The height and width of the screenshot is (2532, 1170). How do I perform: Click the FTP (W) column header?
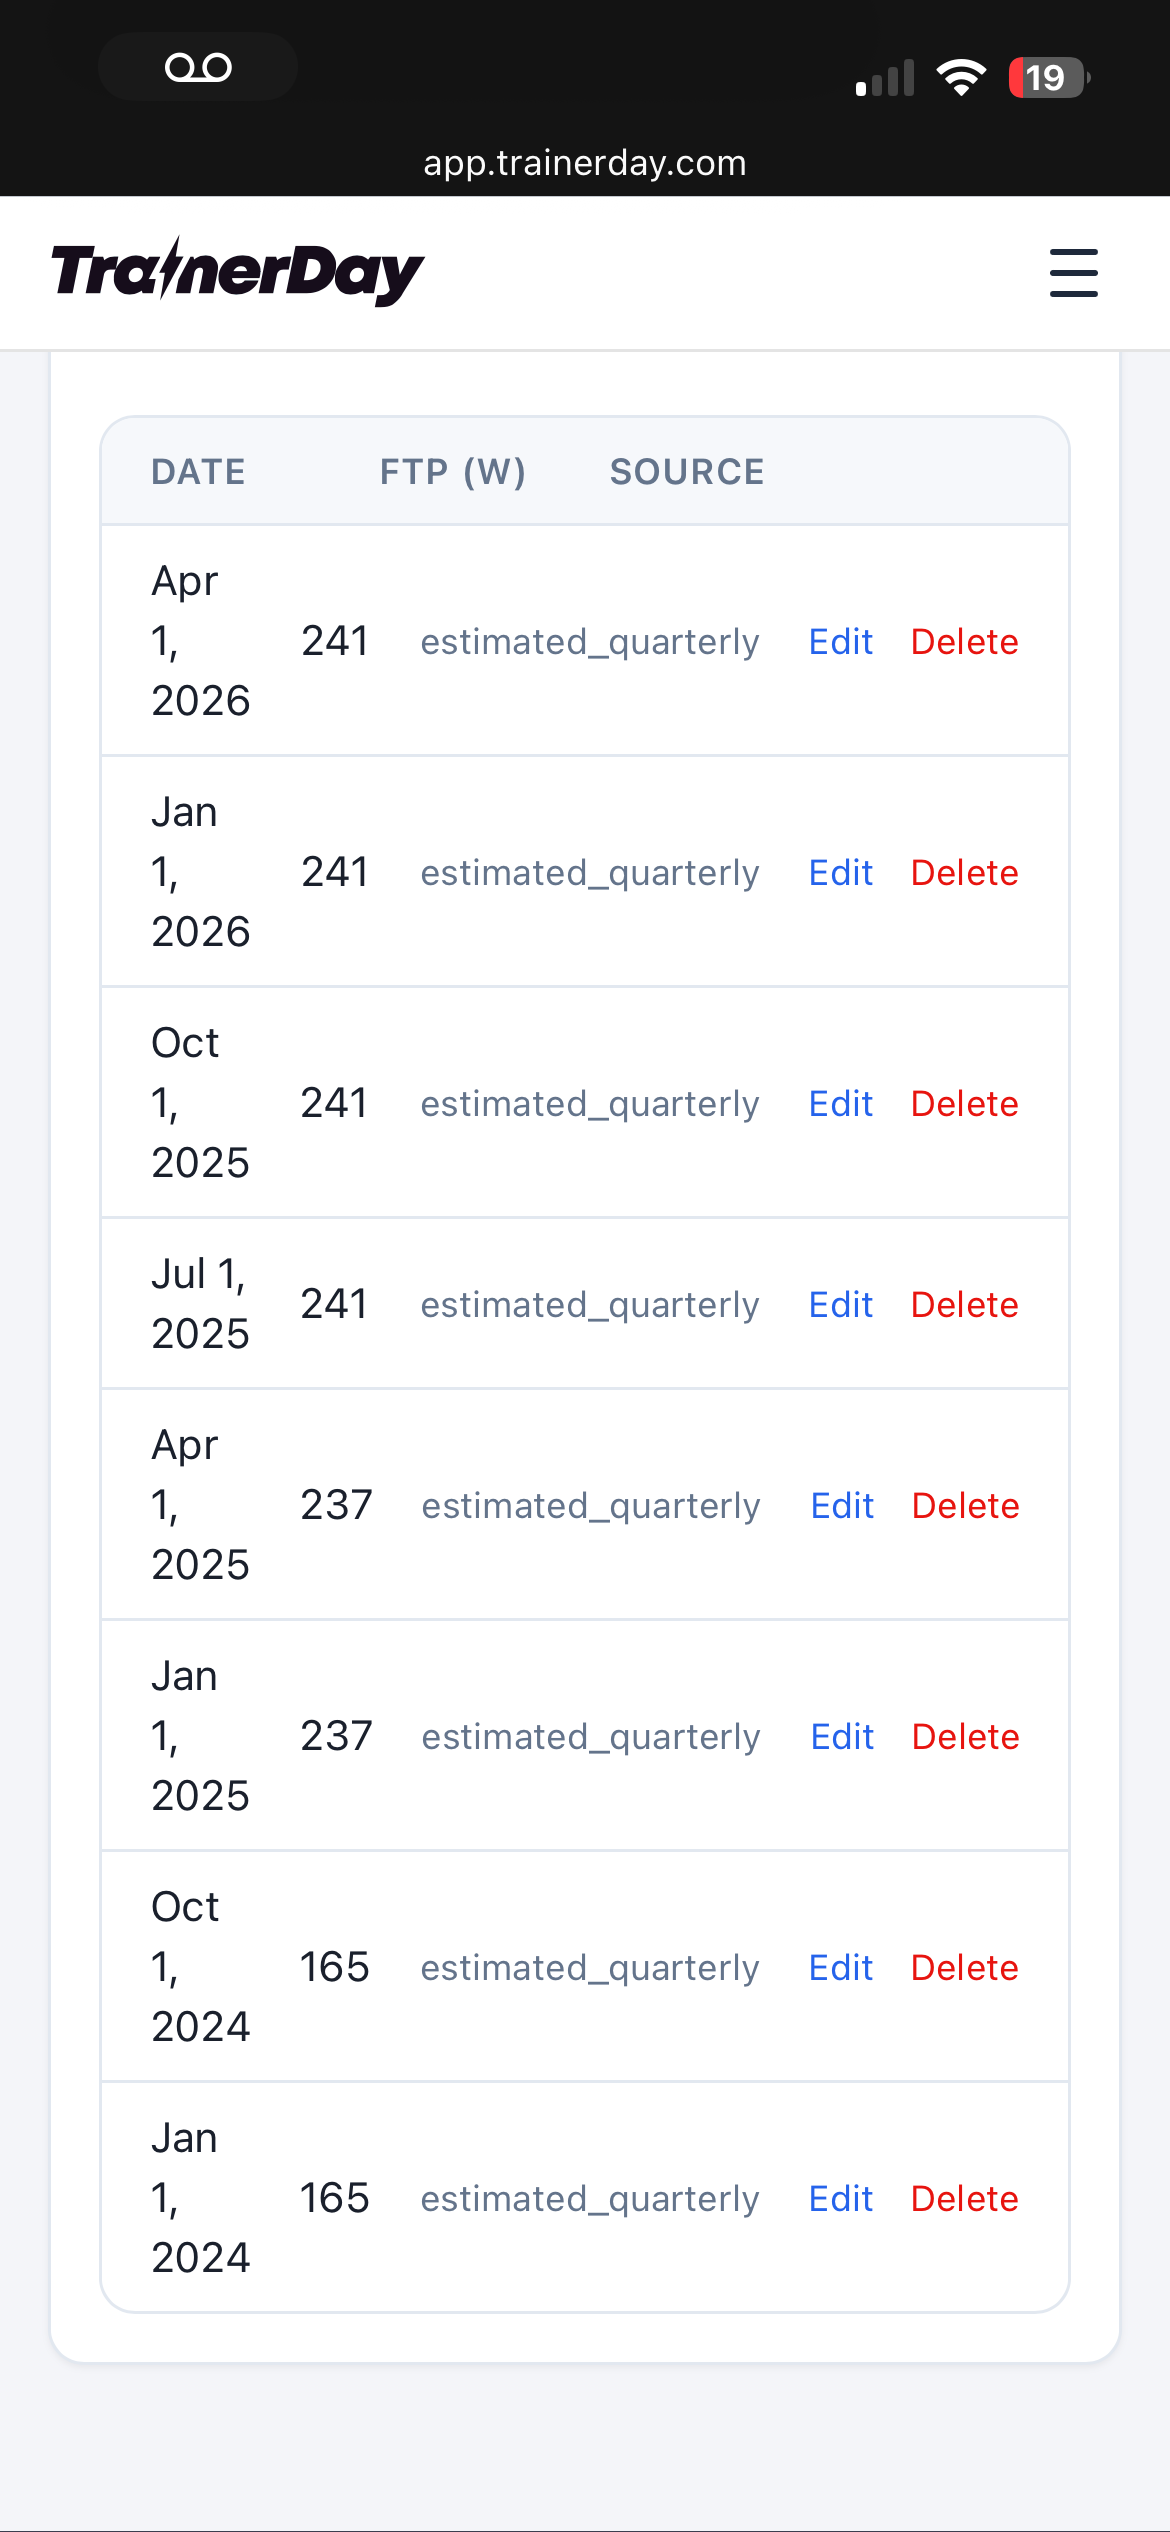[452, 472]
